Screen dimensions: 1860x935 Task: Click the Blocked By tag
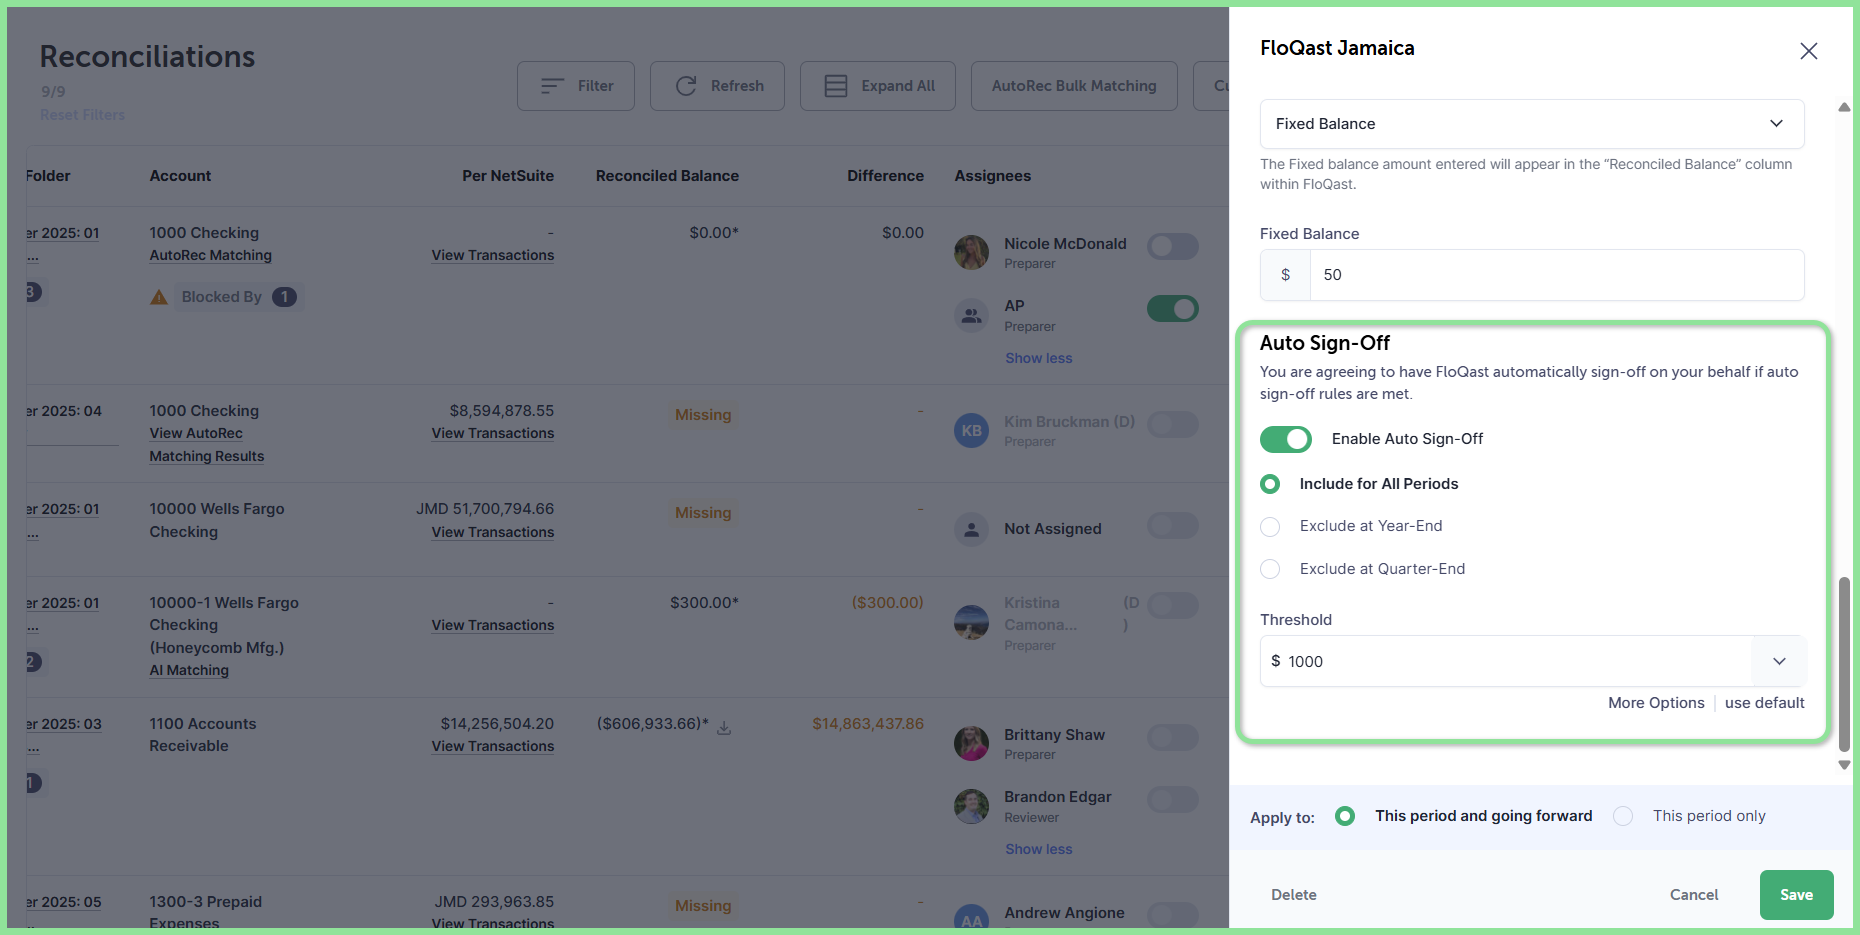click(x=239, y=297)
